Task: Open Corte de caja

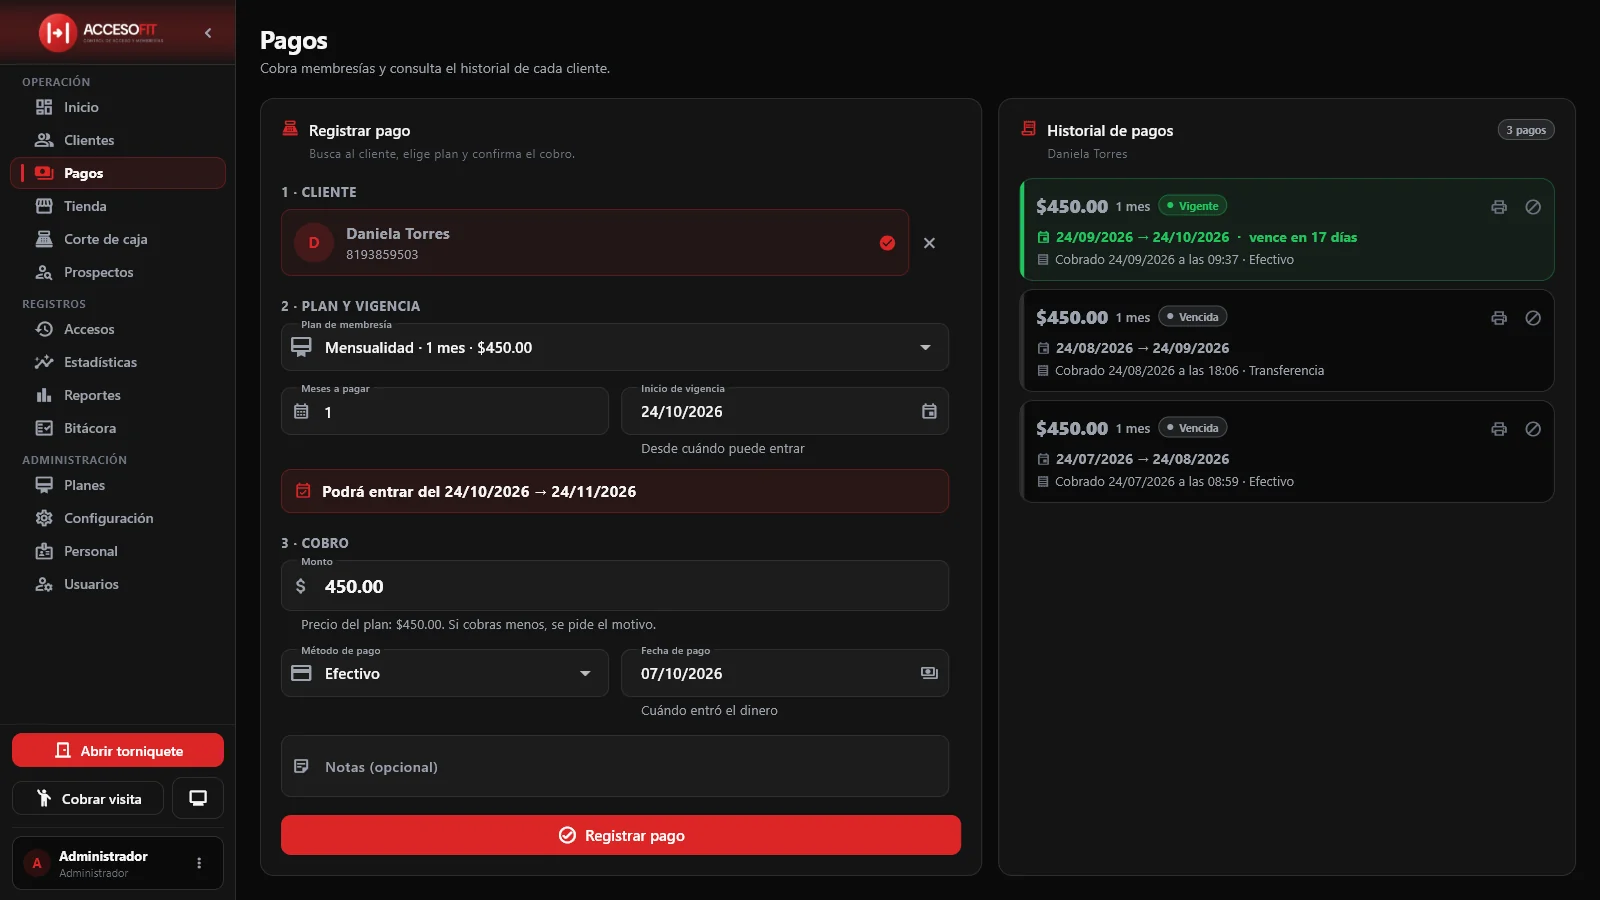Action: click(118, 239)
